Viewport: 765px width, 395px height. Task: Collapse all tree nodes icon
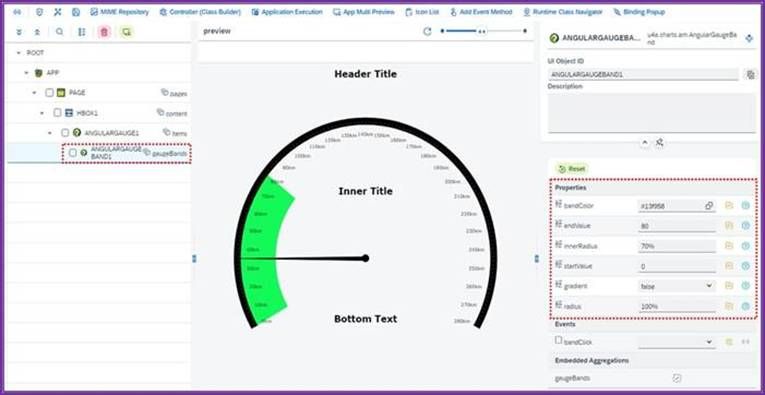point(37,32)
